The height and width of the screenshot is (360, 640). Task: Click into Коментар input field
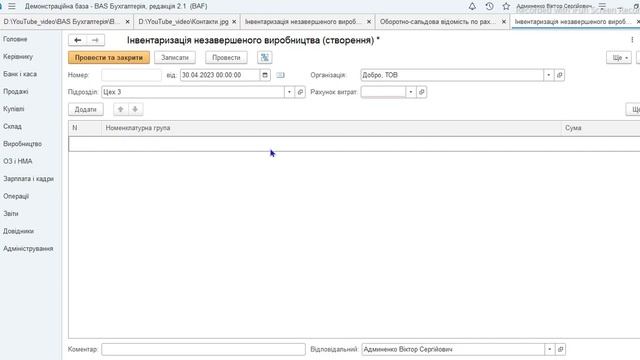pos(203,349)
